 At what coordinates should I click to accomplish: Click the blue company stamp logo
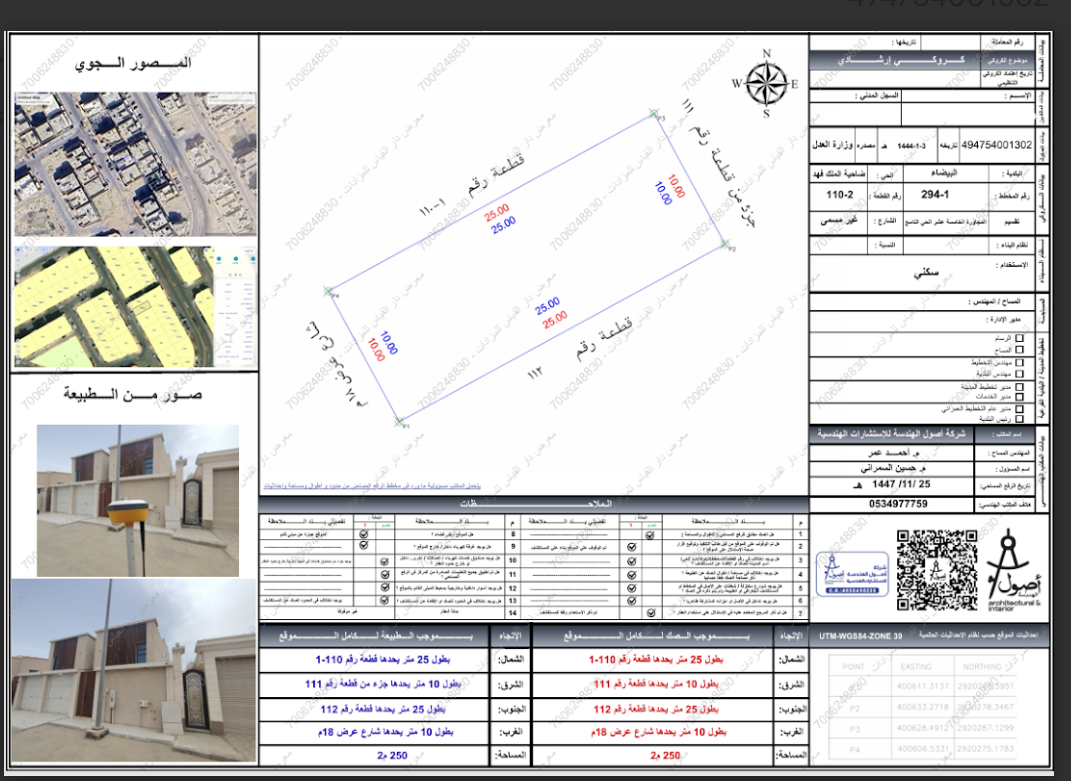coord(852,574)
